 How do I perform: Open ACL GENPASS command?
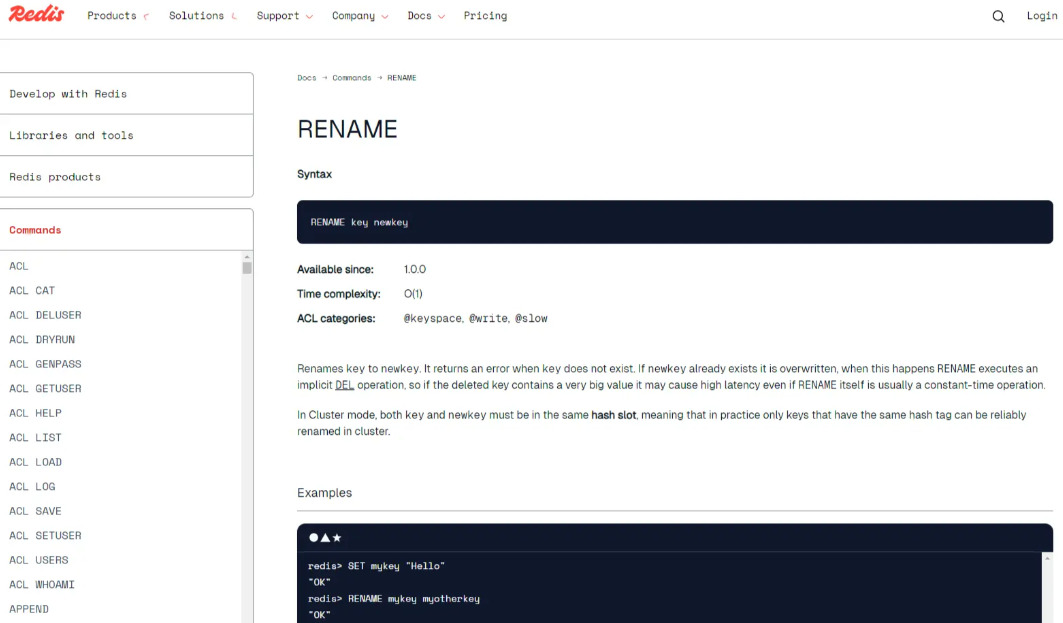point(45,364)
